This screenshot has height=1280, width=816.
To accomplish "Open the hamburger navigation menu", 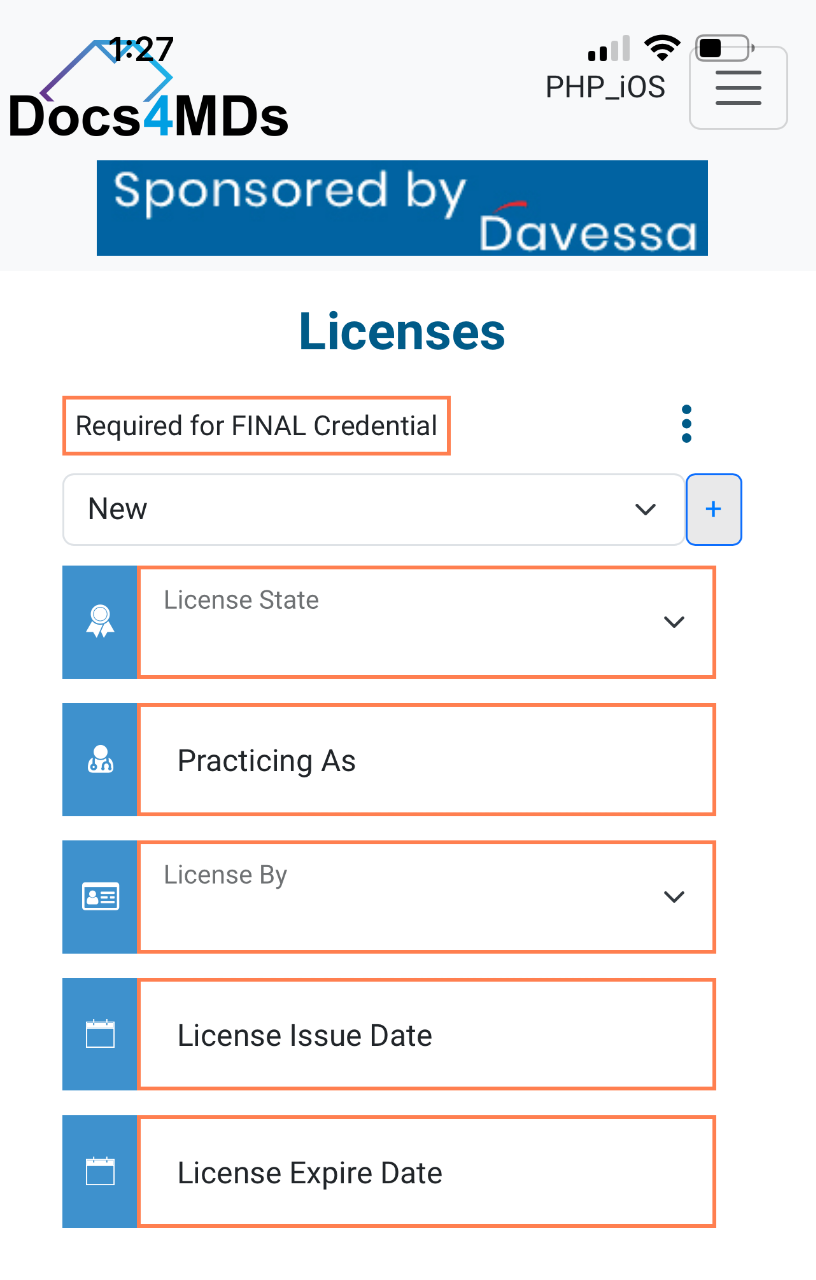I will click(738, 88).
